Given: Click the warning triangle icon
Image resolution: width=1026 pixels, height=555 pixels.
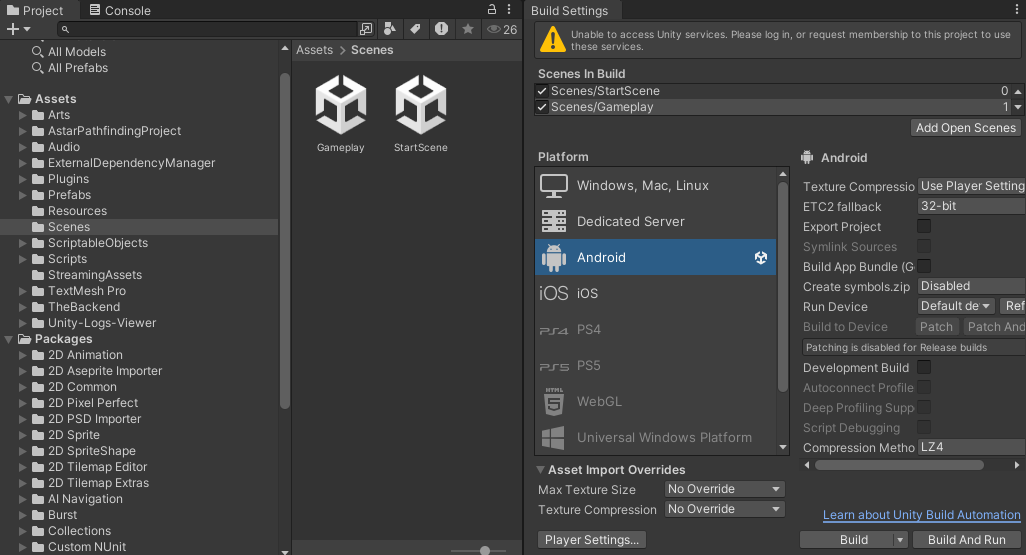Looking at the screenshot, I should pyautogui.click(x=553, y=39).
